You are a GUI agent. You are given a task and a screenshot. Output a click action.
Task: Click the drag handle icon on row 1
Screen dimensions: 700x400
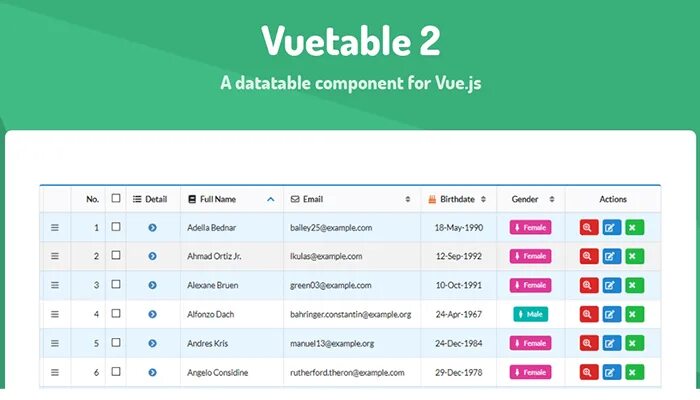pos(55,228)
